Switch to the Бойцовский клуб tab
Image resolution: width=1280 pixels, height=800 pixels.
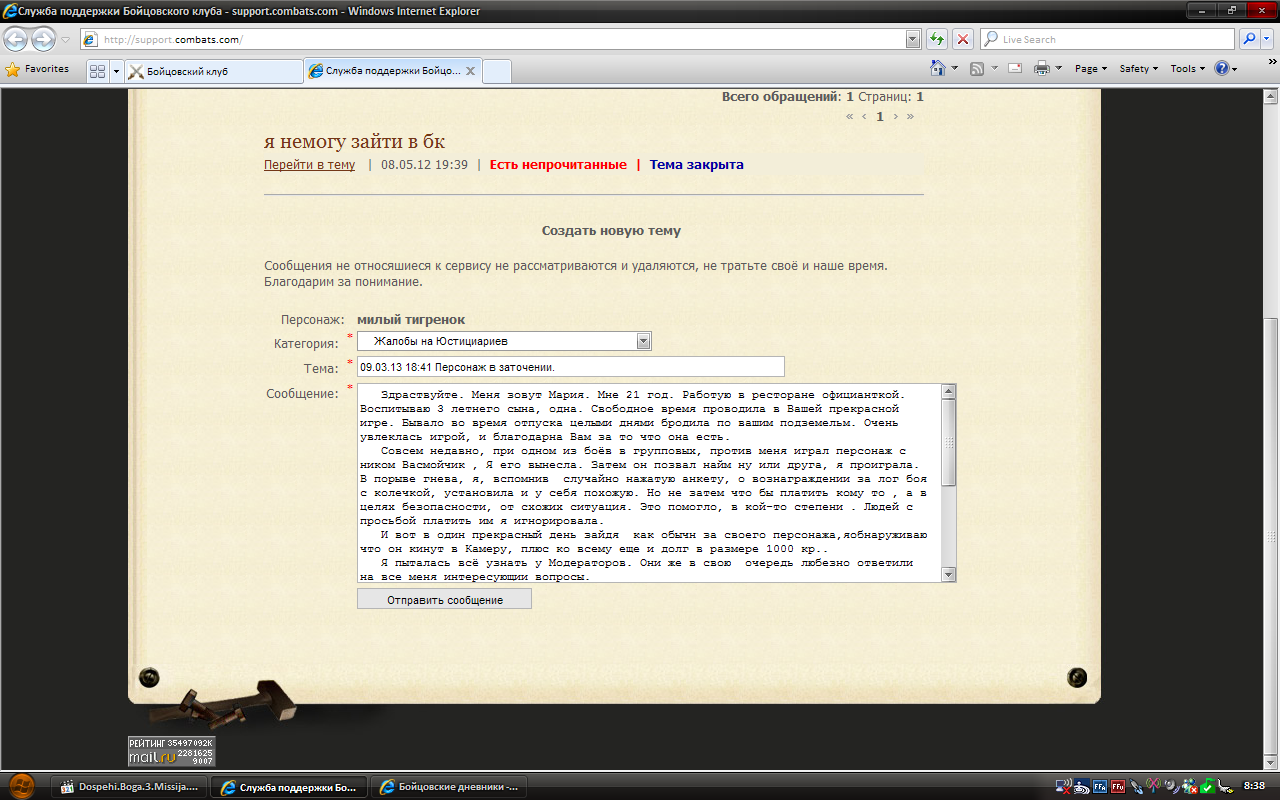point(213,71)
